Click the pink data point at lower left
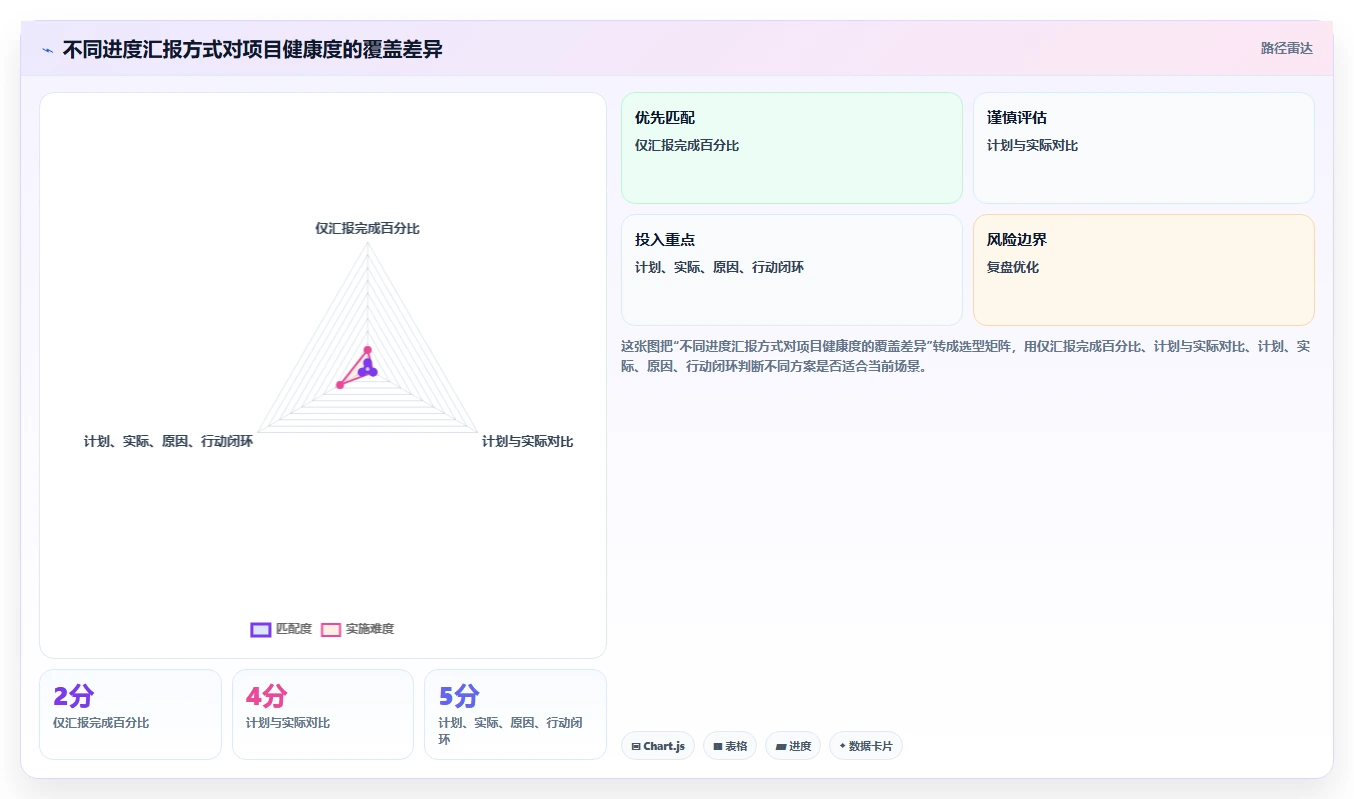The height and width of the screenshot is (799, 1354). pos(340,385)
